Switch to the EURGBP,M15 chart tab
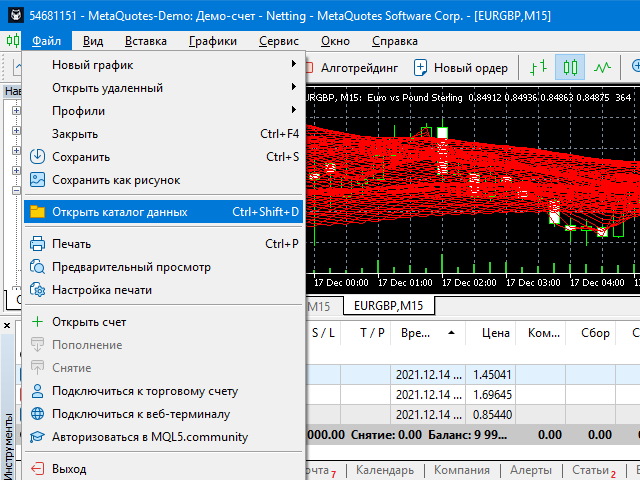The width and height of the screenshot is (640, 480). tap(389, 306)
